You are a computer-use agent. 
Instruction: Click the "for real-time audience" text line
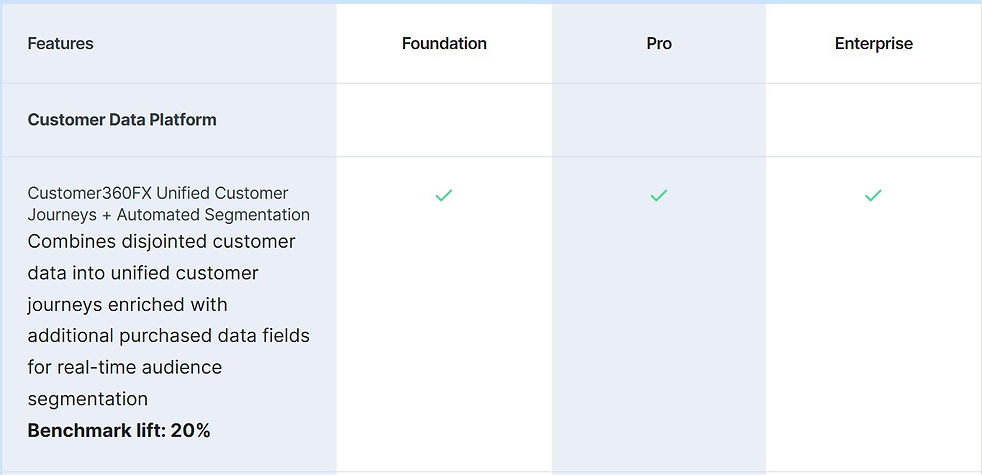(x=124, y=367)
